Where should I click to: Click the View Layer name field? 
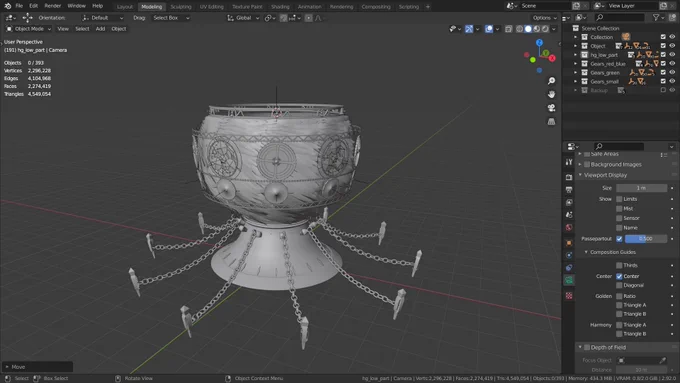(633, 6)
